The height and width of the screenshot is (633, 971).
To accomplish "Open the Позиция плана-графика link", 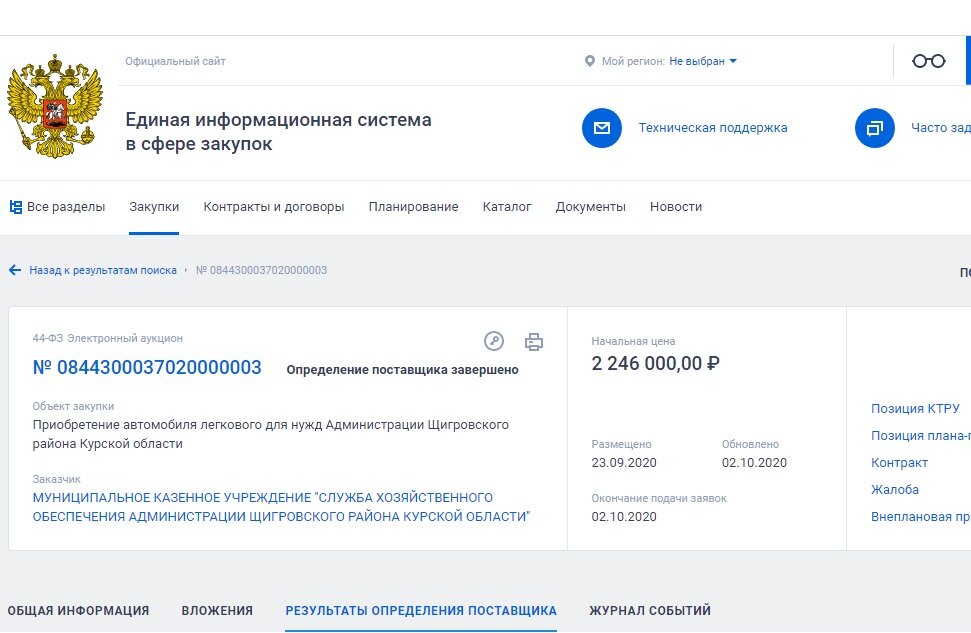I will (x=921, y=435).
